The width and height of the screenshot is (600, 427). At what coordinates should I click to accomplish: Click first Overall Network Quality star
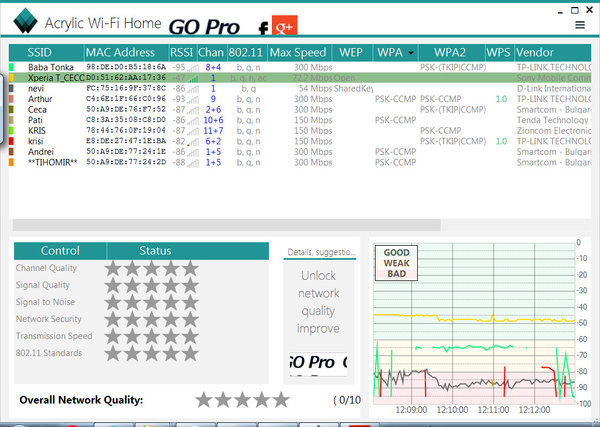[x=204, y=400]
